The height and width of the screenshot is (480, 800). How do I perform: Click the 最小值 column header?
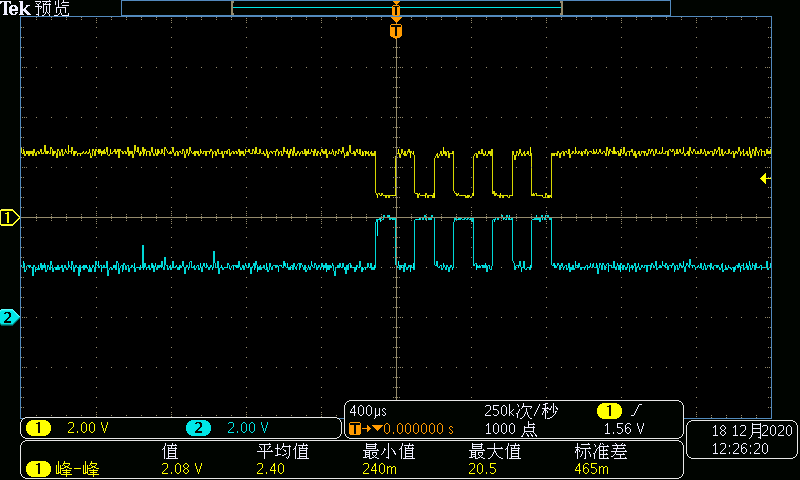pos(388,451)
